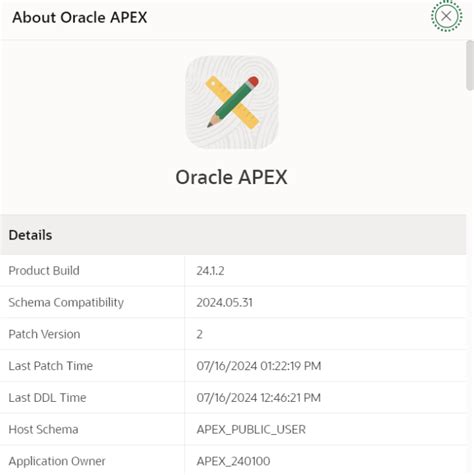Click the "Last Patch Time" label
This screenshot has height=475, width=474.
[x=51, y=366]
